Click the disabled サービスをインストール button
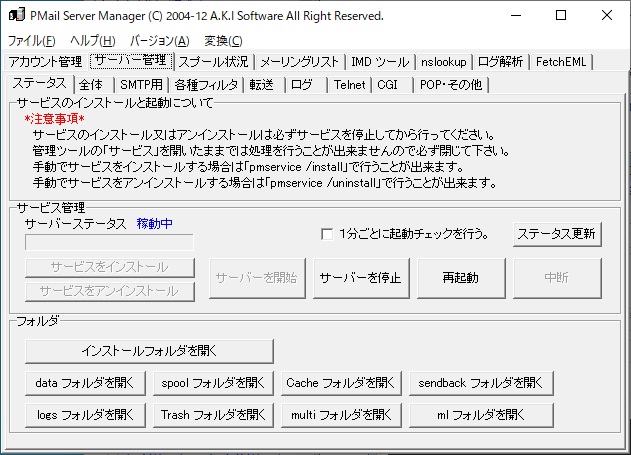This screenshot has height=455, width=631. (x=109, y=268)
